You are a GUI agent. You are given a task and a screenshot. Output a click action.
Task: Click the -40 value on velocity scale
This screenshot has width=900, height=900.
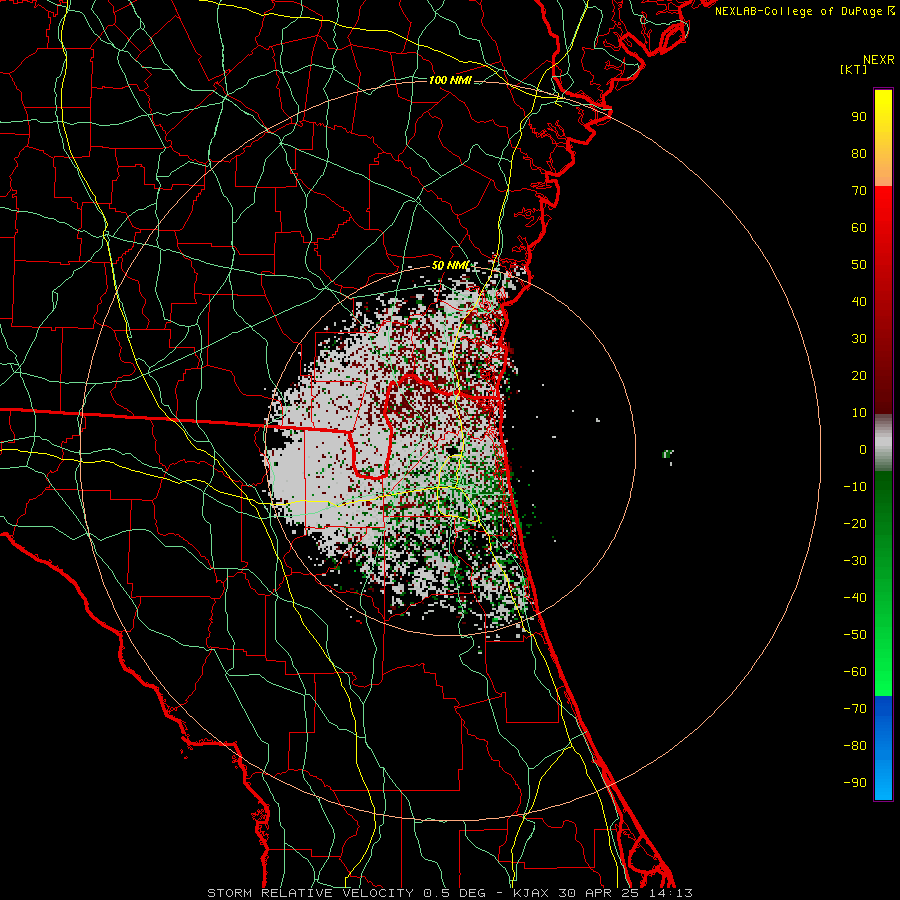855,598
